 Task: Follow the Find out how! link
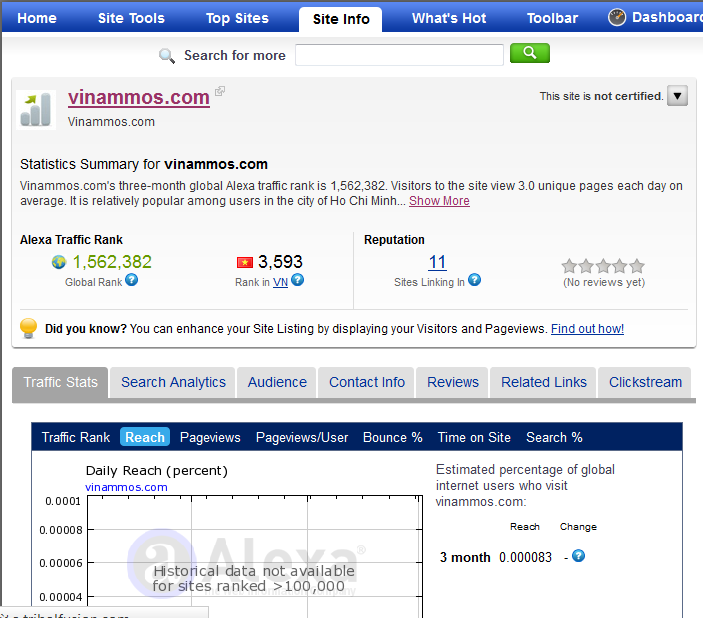coord(587,329)
